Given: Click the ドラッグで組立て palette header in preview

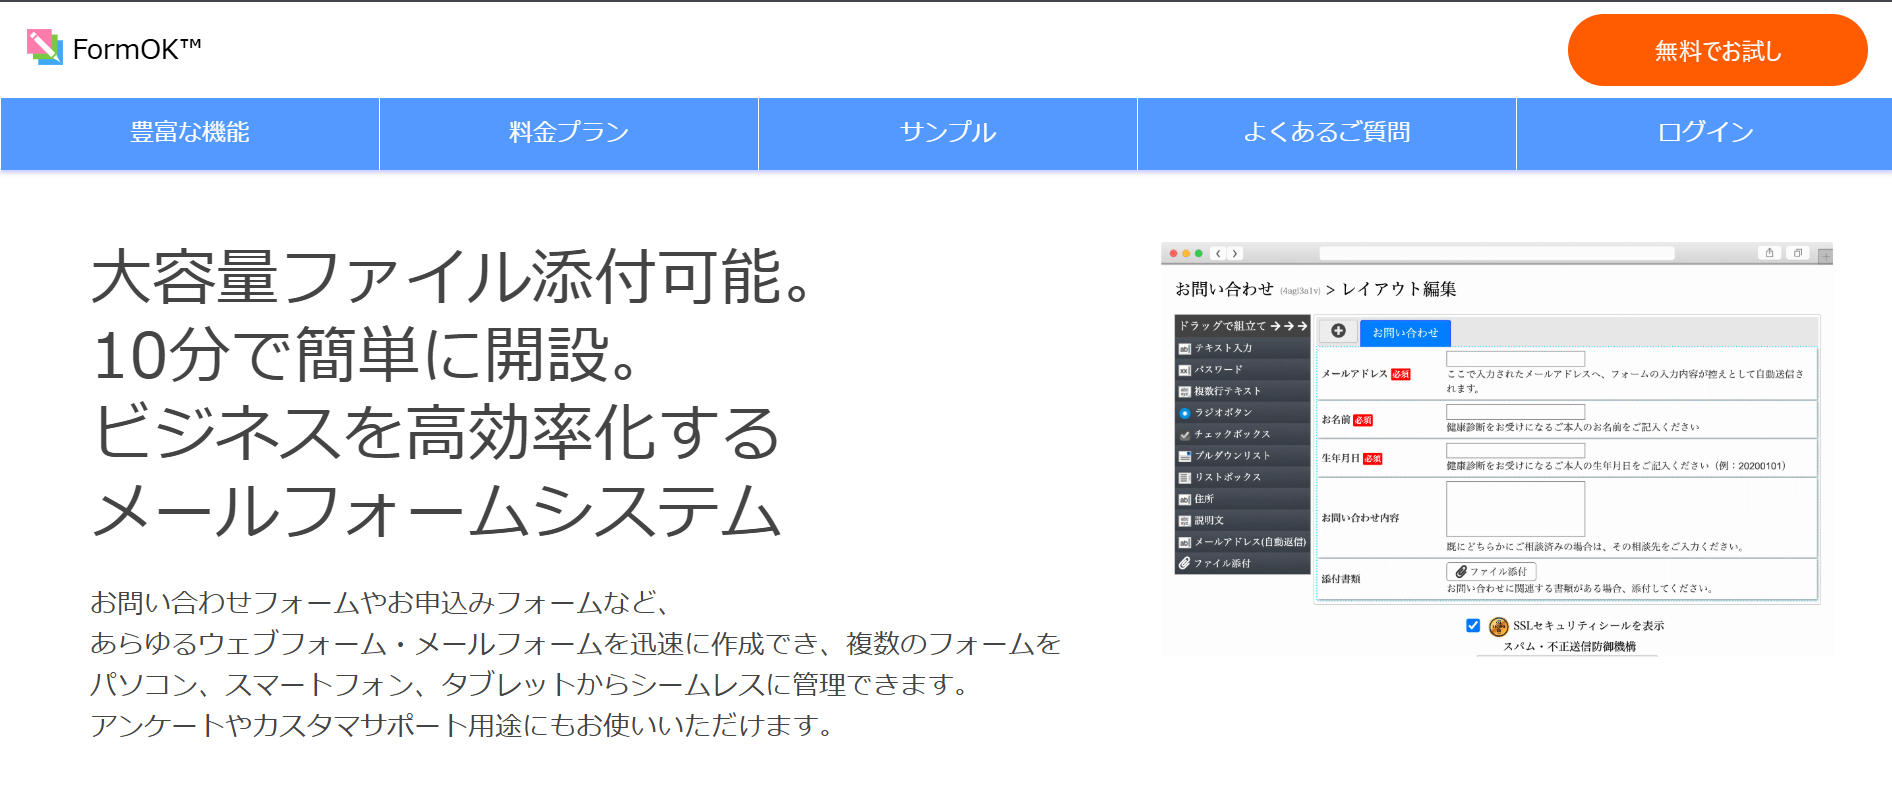Looking at the screenshot, I should [1242, 326].
